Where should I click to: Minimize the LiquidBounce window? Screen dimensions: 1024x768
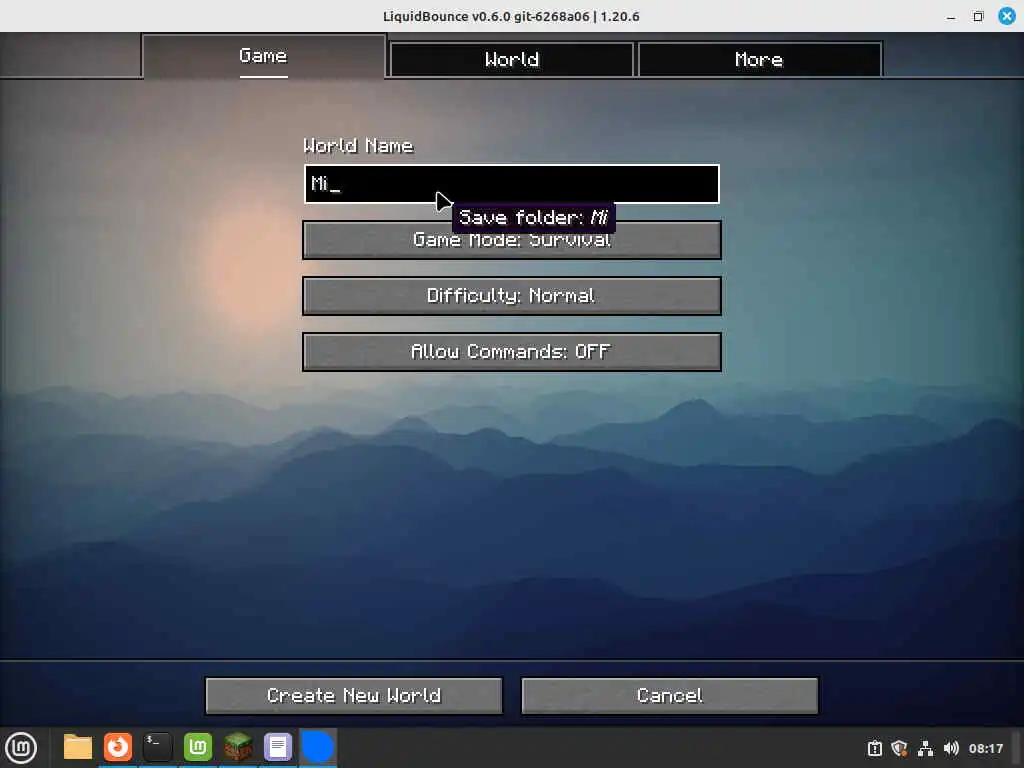(x=951, y=17)
